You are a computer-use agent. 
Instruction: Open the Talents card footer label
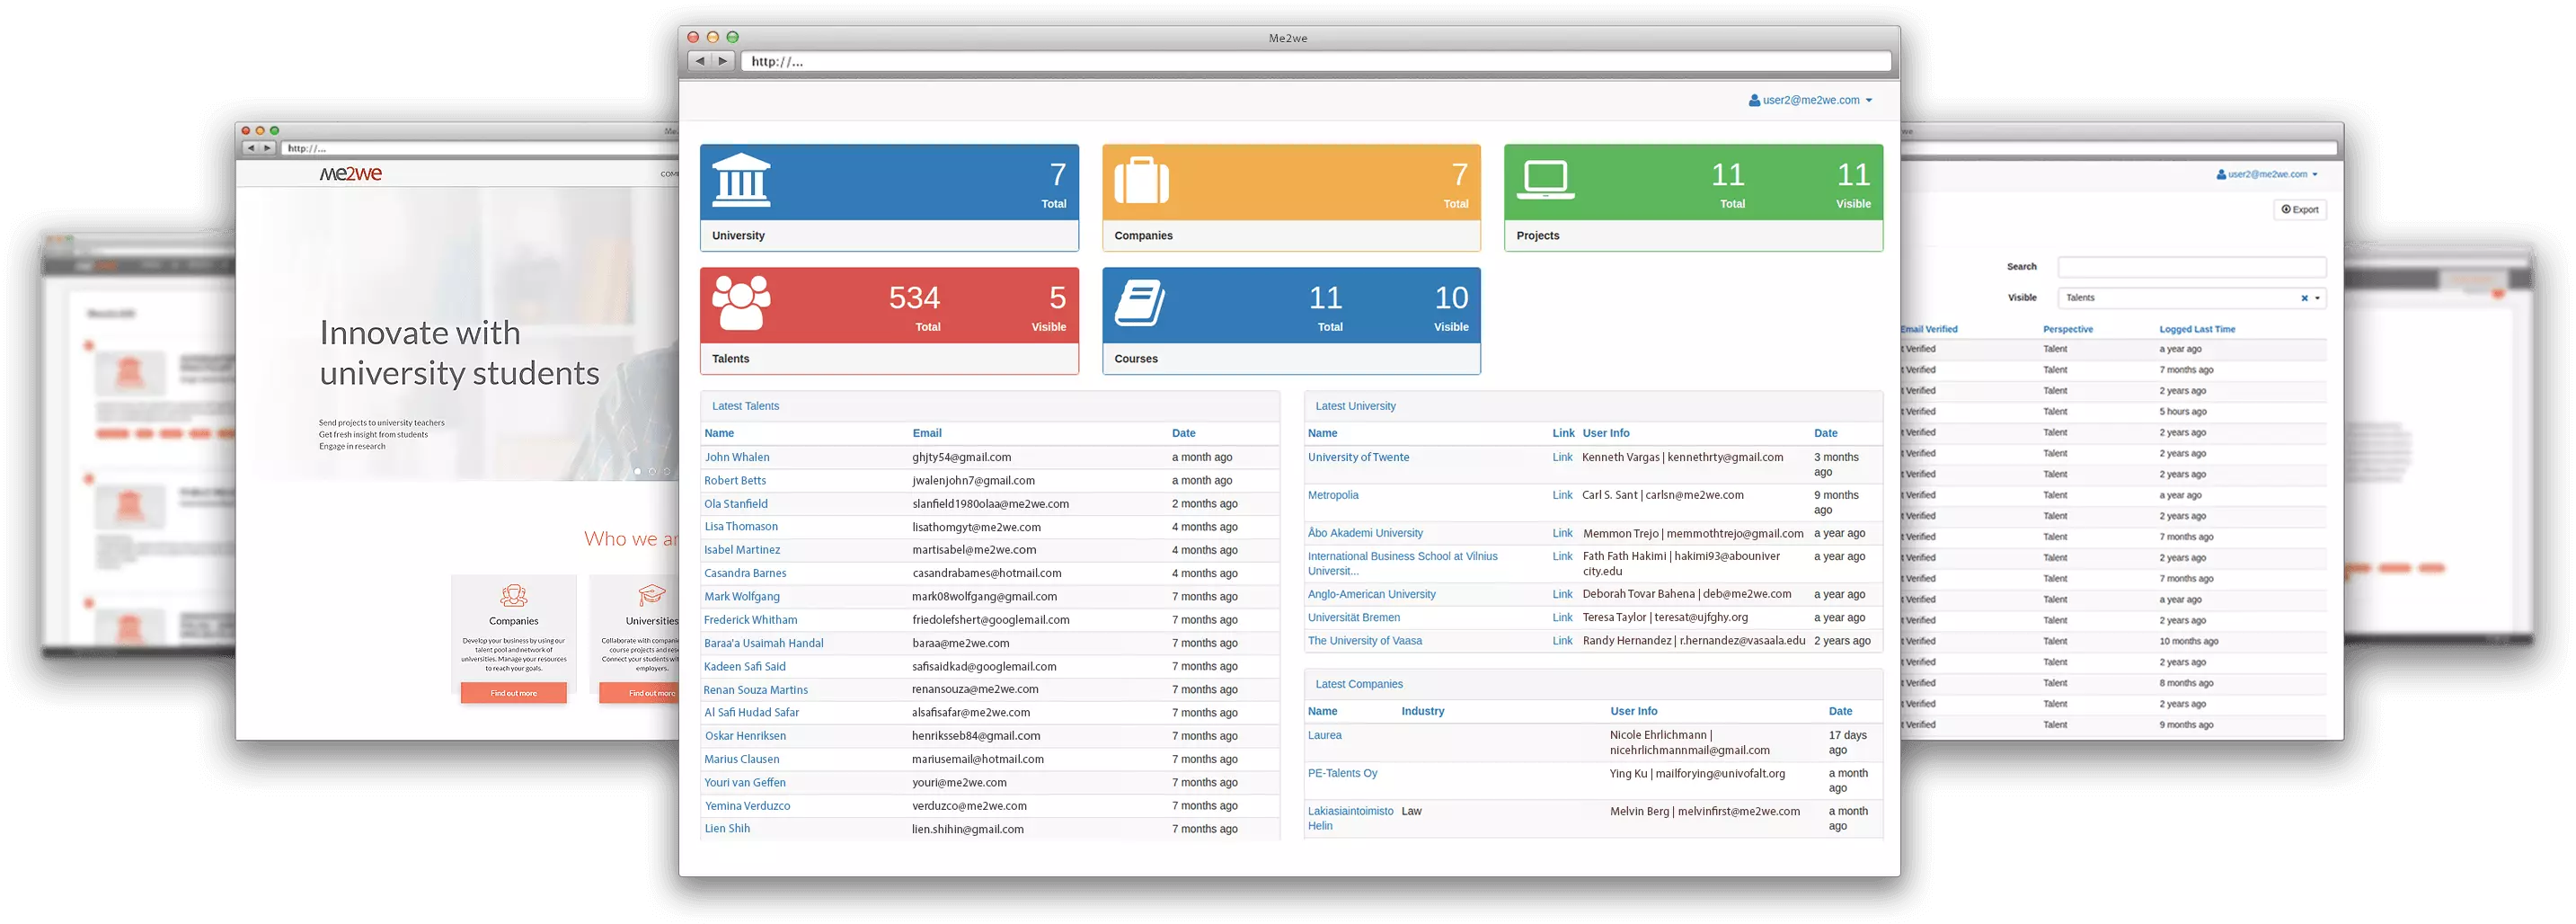[x=730, y=359]
